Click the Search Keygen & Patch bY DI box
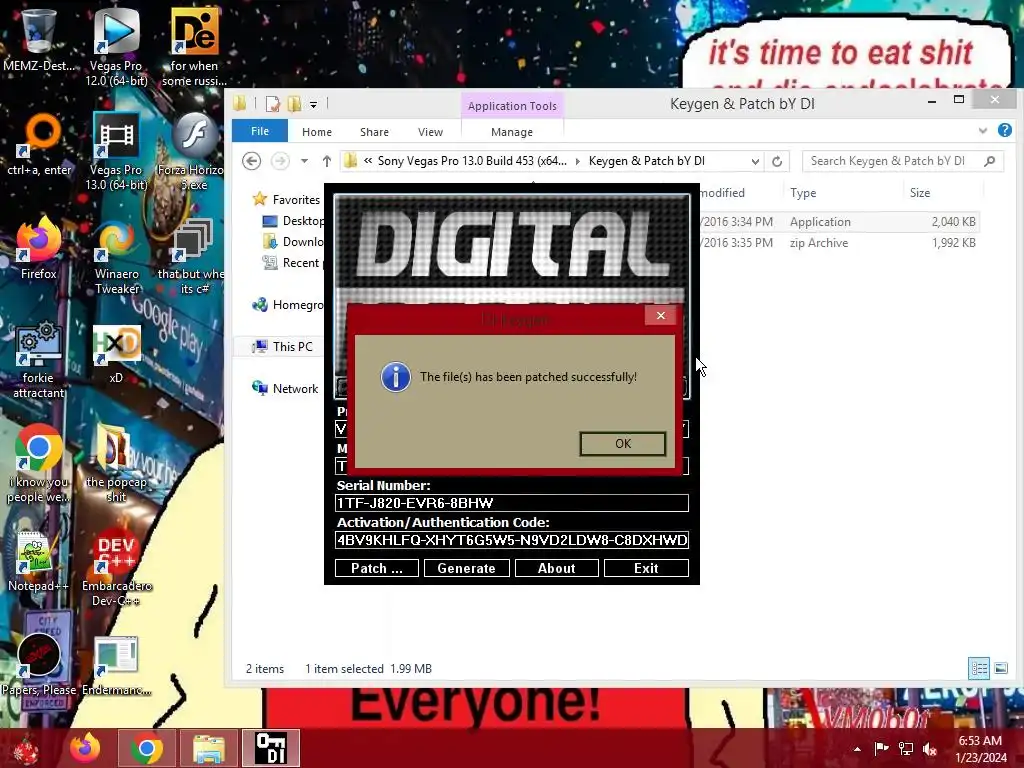Viewport: 1024px width, 768px height. point(903,161)
